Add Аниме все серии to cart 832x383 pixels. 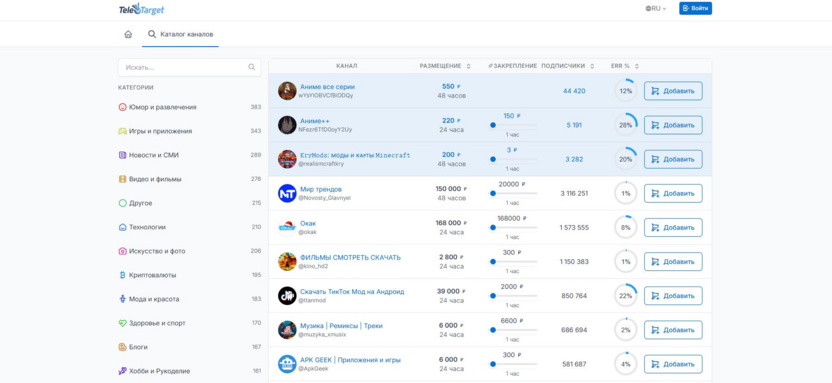coord(673,91)
